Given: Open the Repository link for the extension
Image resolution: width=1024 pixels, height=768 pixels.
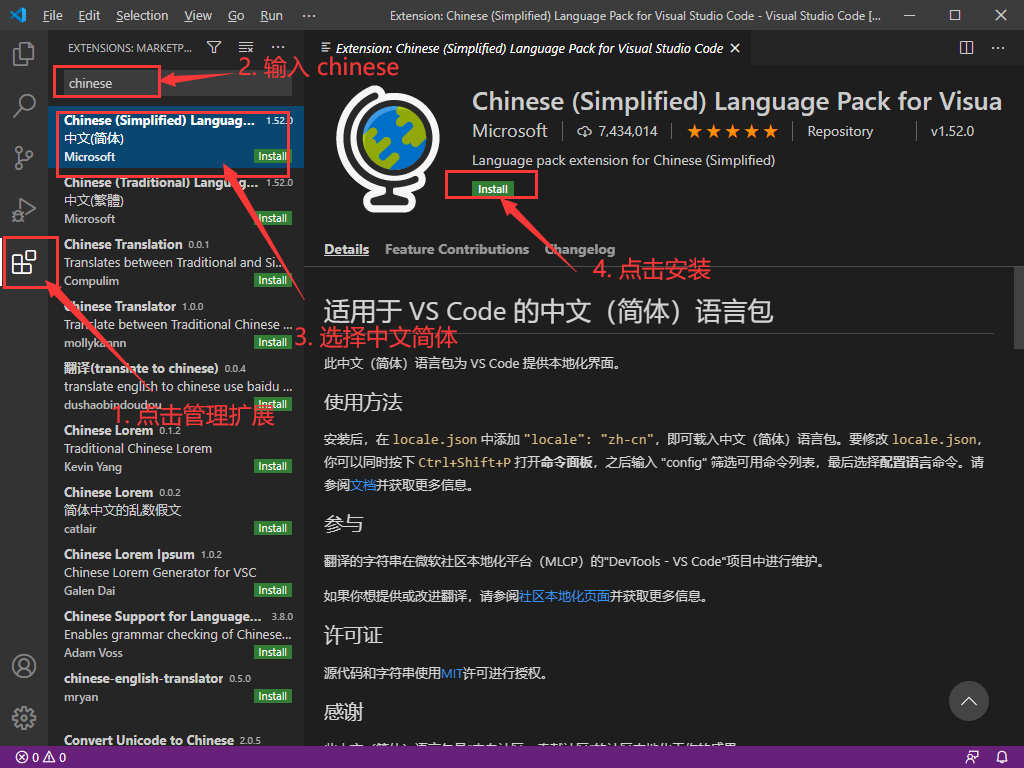Looking at the screenshot, I should [839, 130].
